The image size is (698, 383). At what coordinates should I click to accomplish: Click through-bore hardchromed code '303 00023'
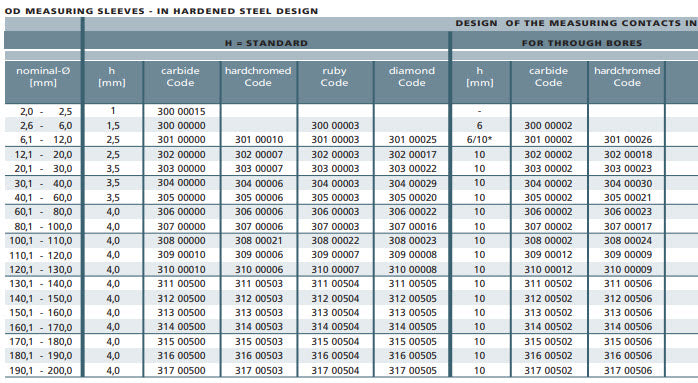point(628,169)
